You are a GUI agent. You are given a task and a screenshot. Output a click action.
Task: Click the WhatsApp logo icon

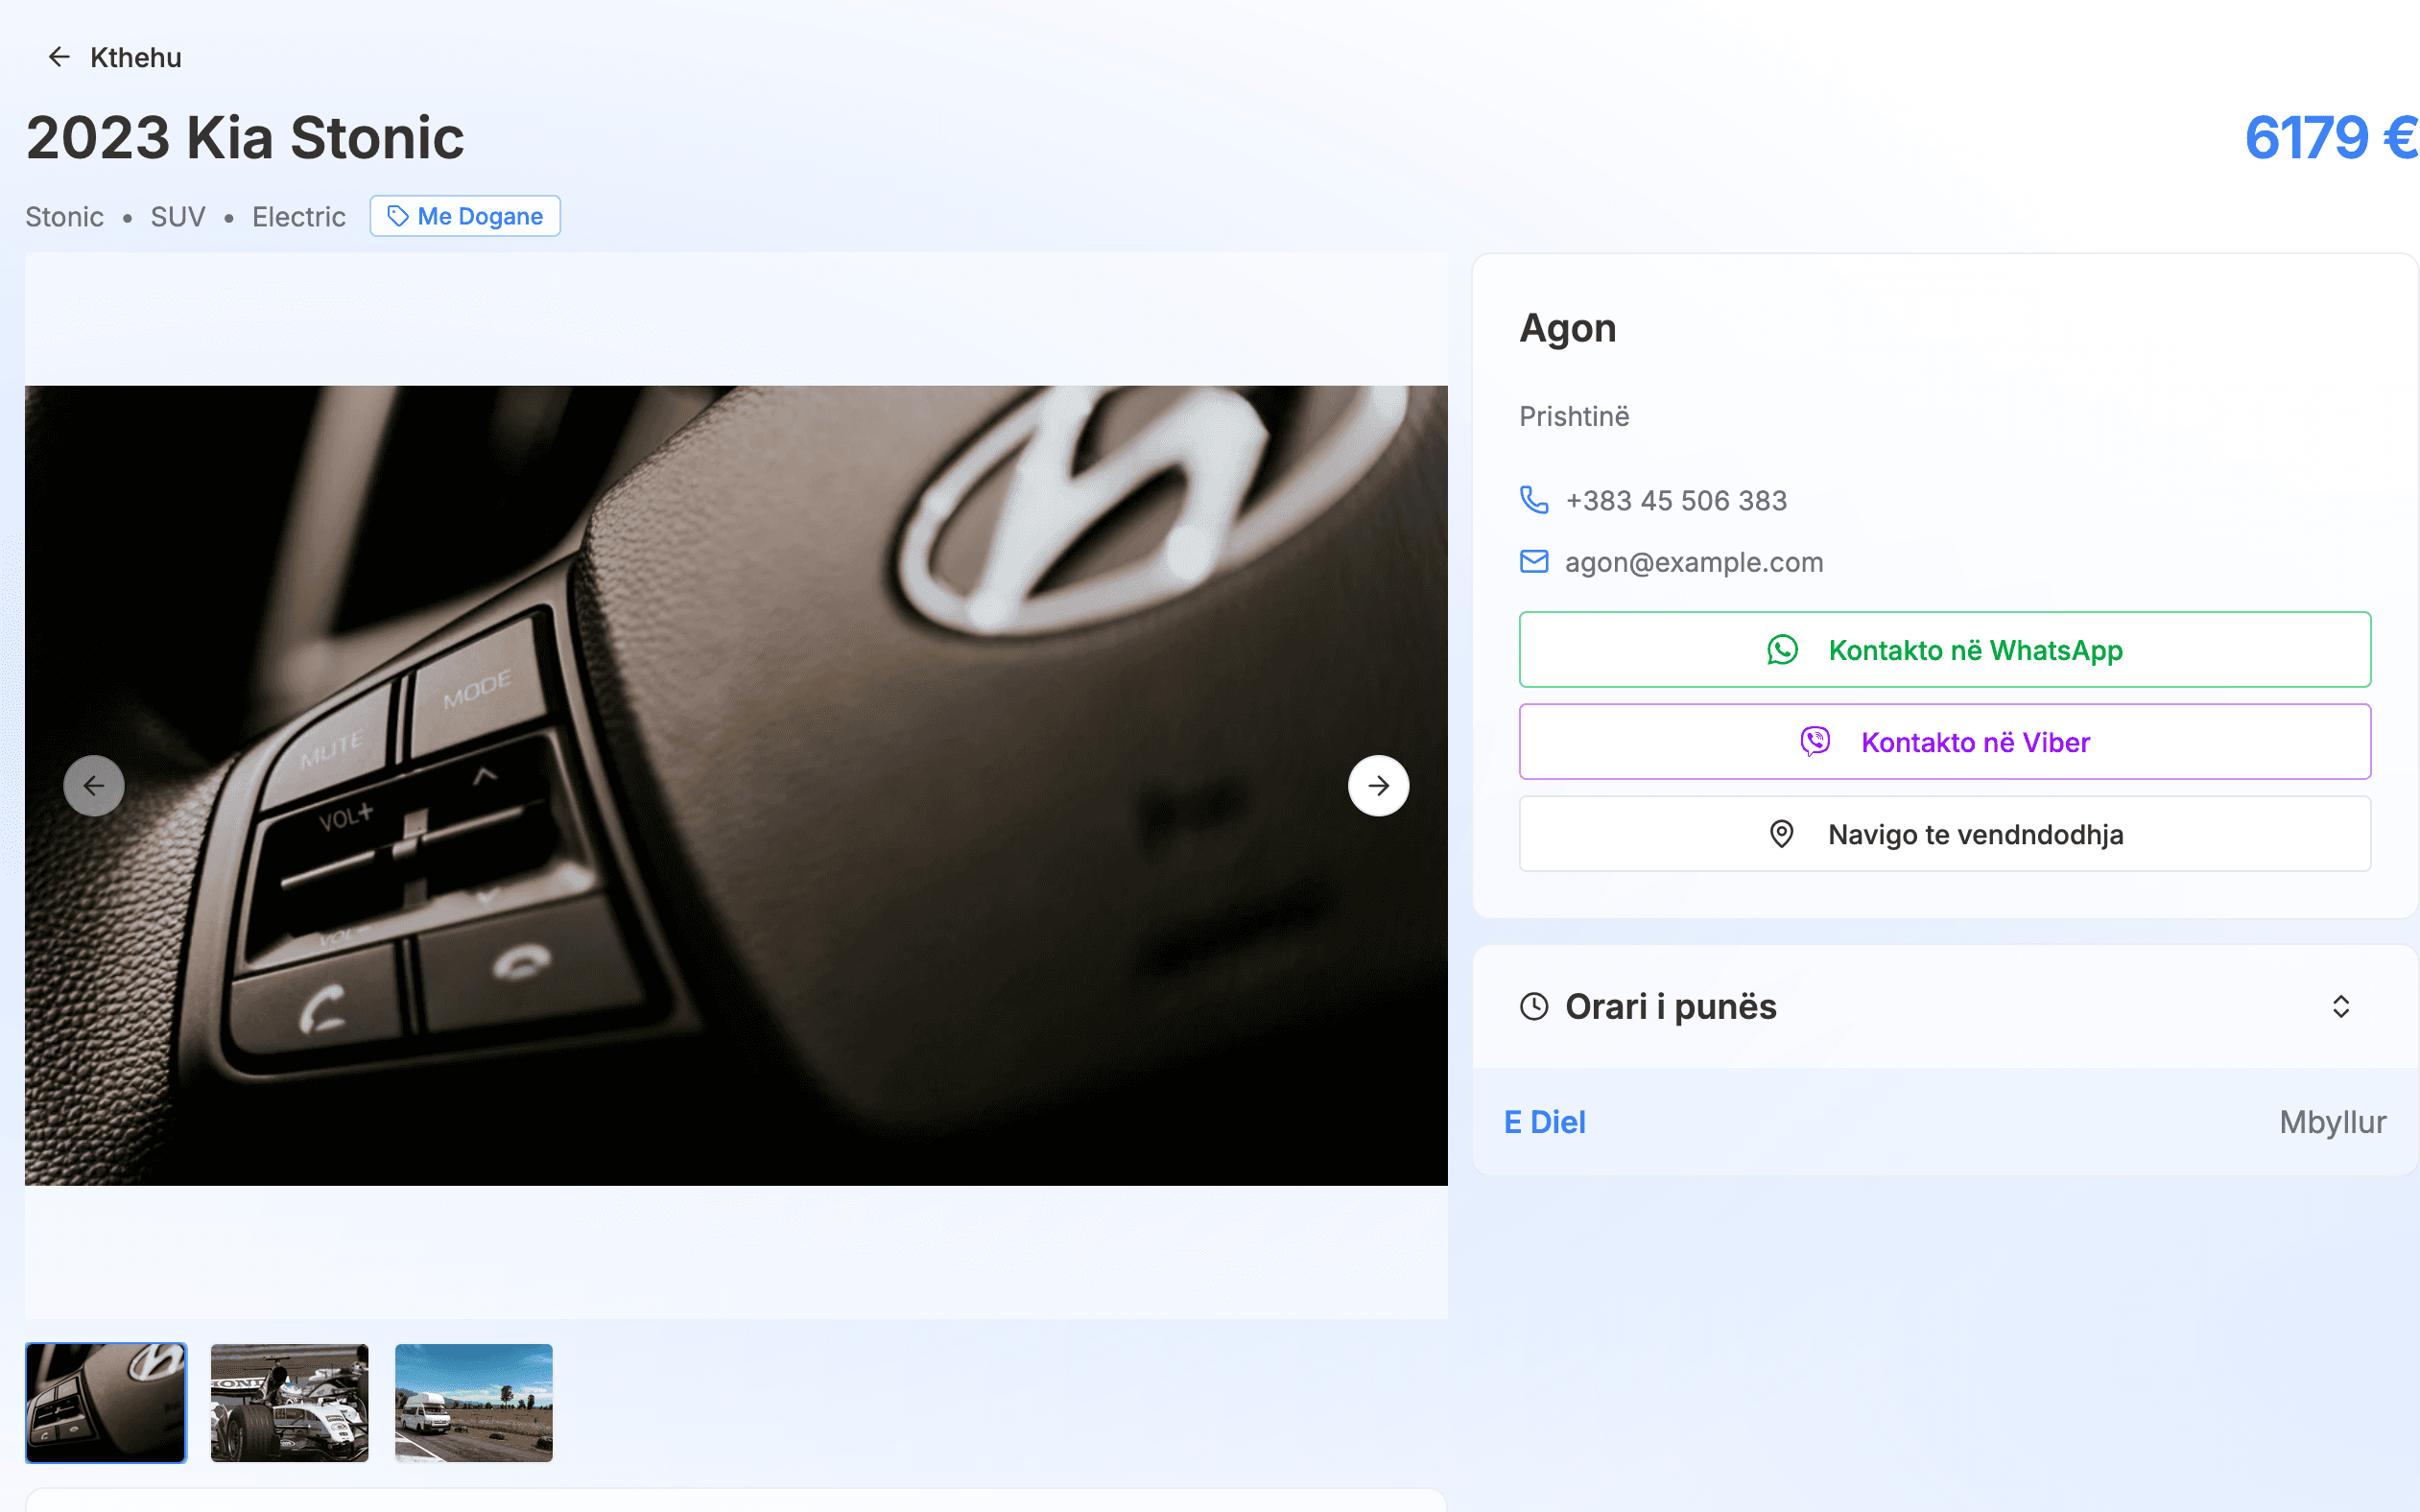click(x=1782, y=650)
